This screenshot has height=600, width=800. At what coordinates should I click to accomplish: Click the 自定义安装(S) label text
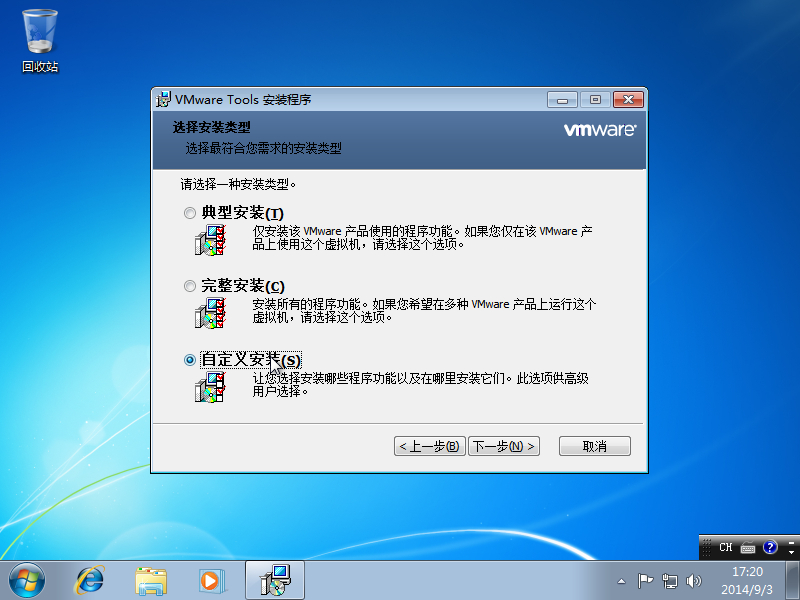(x=251, y=360)
